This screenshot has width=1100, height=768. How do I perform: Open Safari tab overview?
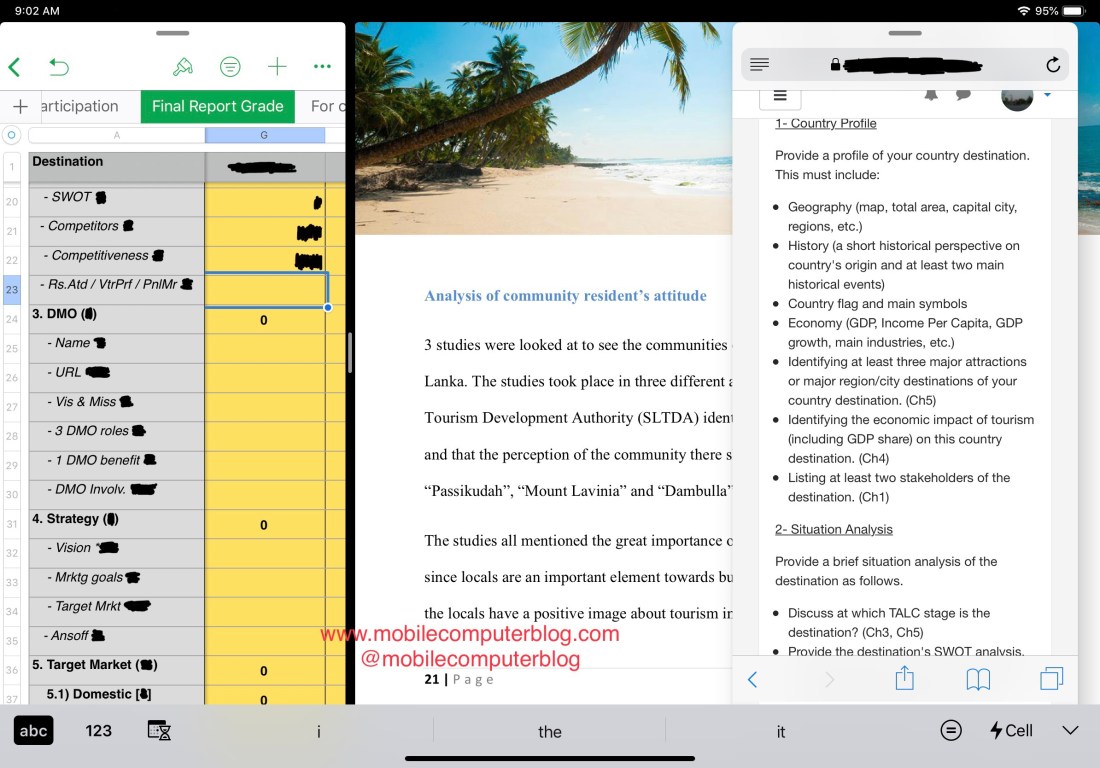tap(1051, 679)
